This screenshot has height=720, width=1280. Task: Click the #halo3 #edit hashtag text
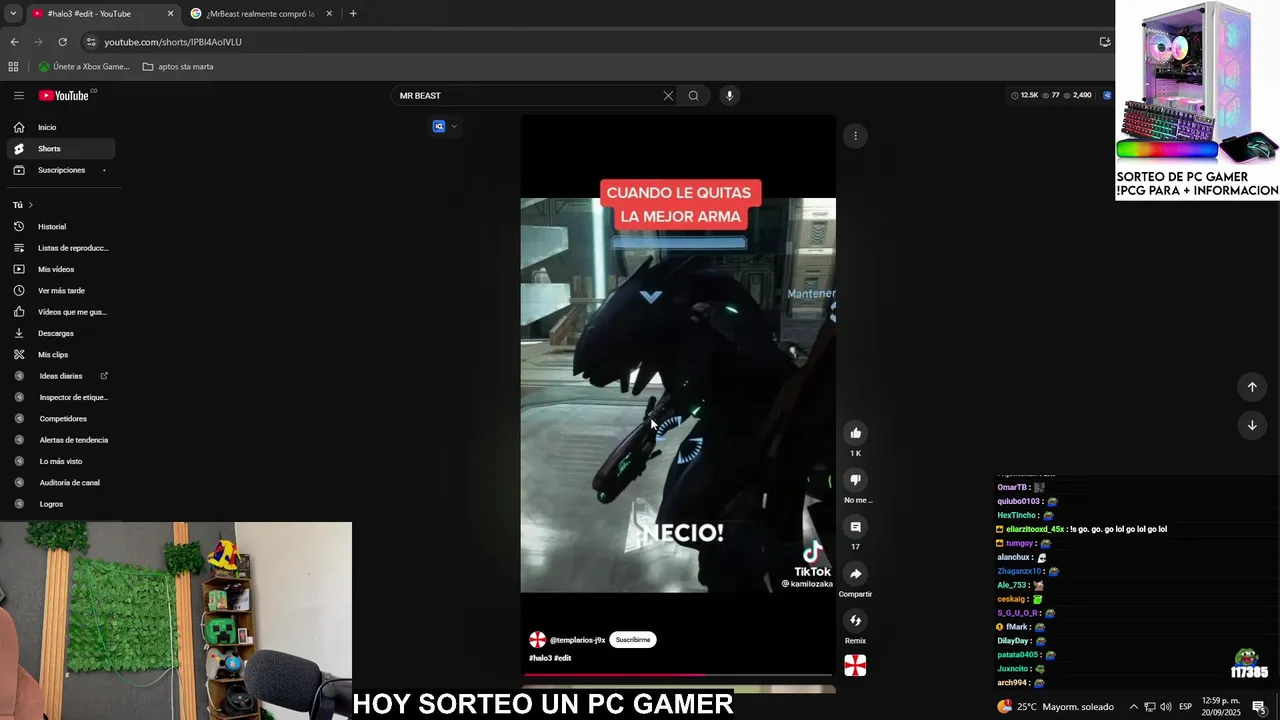[550, 658]
